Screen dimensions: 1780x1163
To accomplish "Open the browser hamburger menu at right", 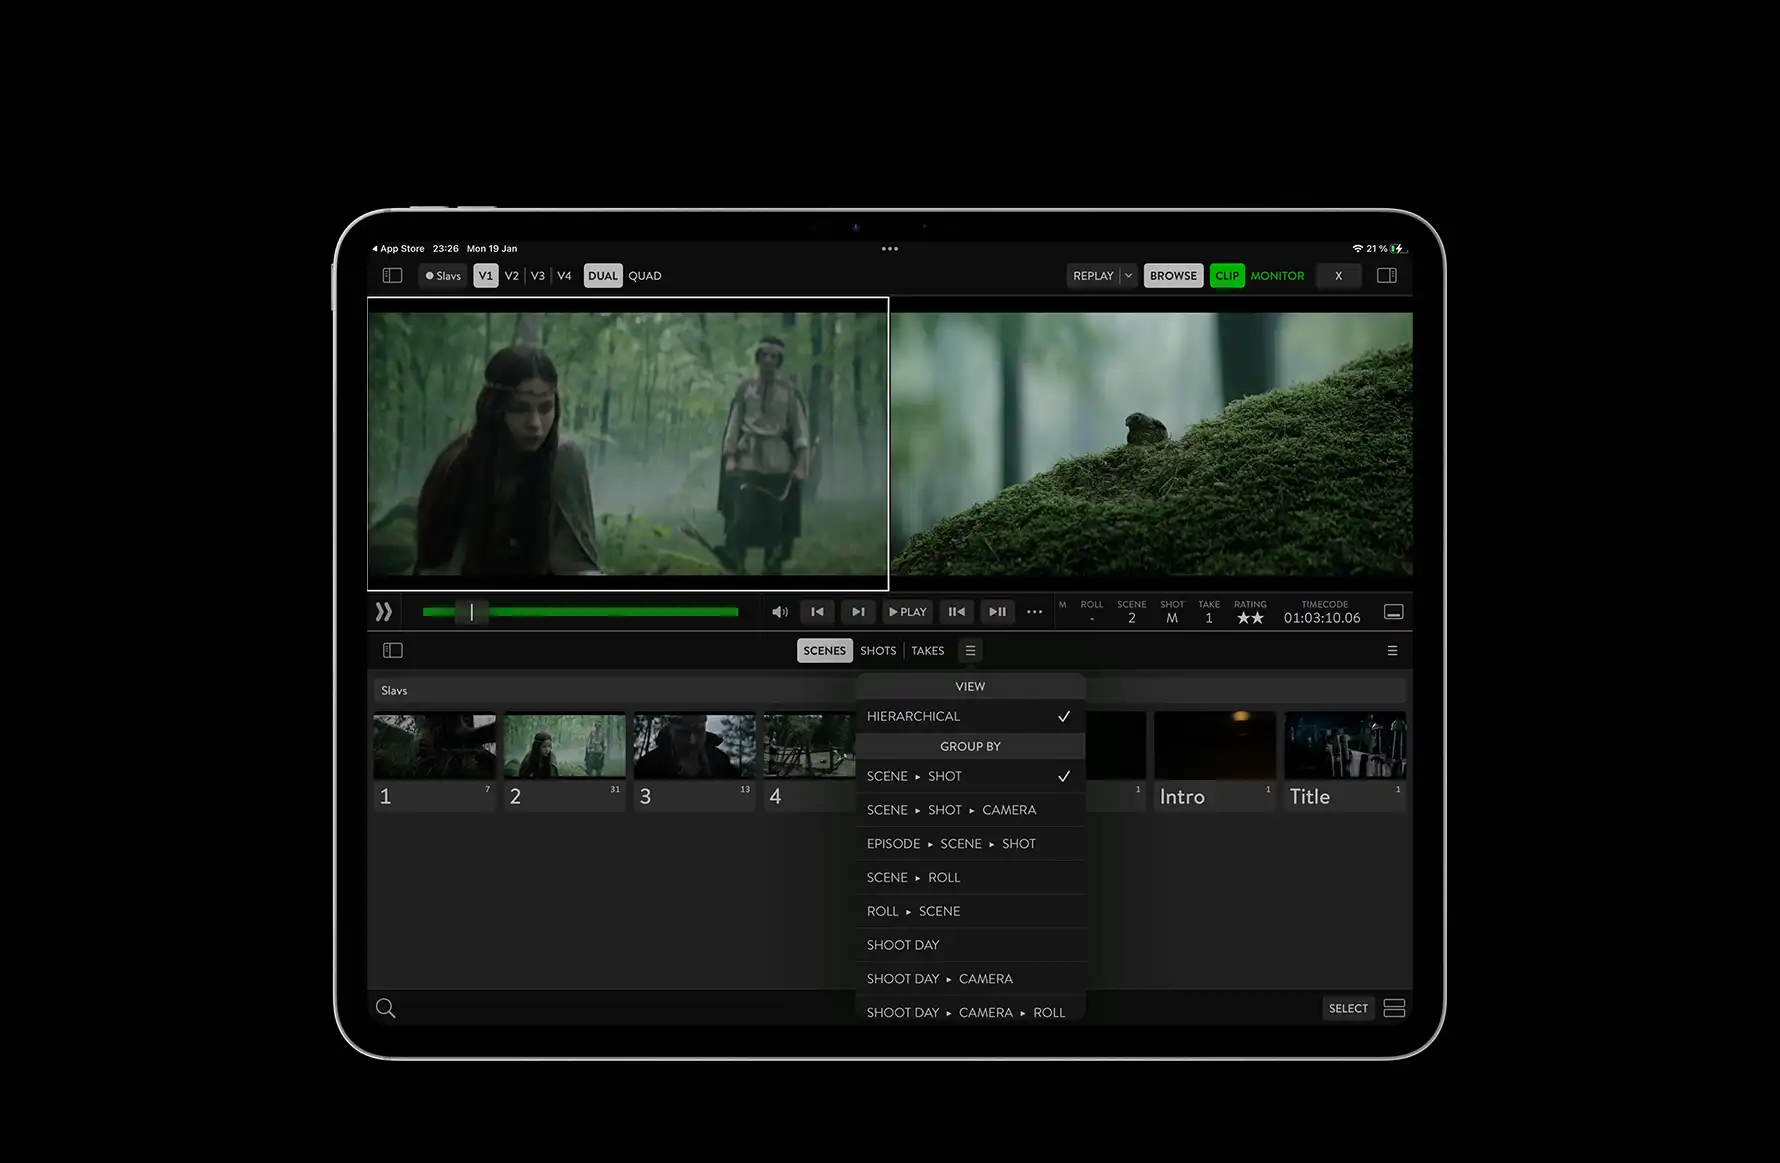I will point(1392,651).
